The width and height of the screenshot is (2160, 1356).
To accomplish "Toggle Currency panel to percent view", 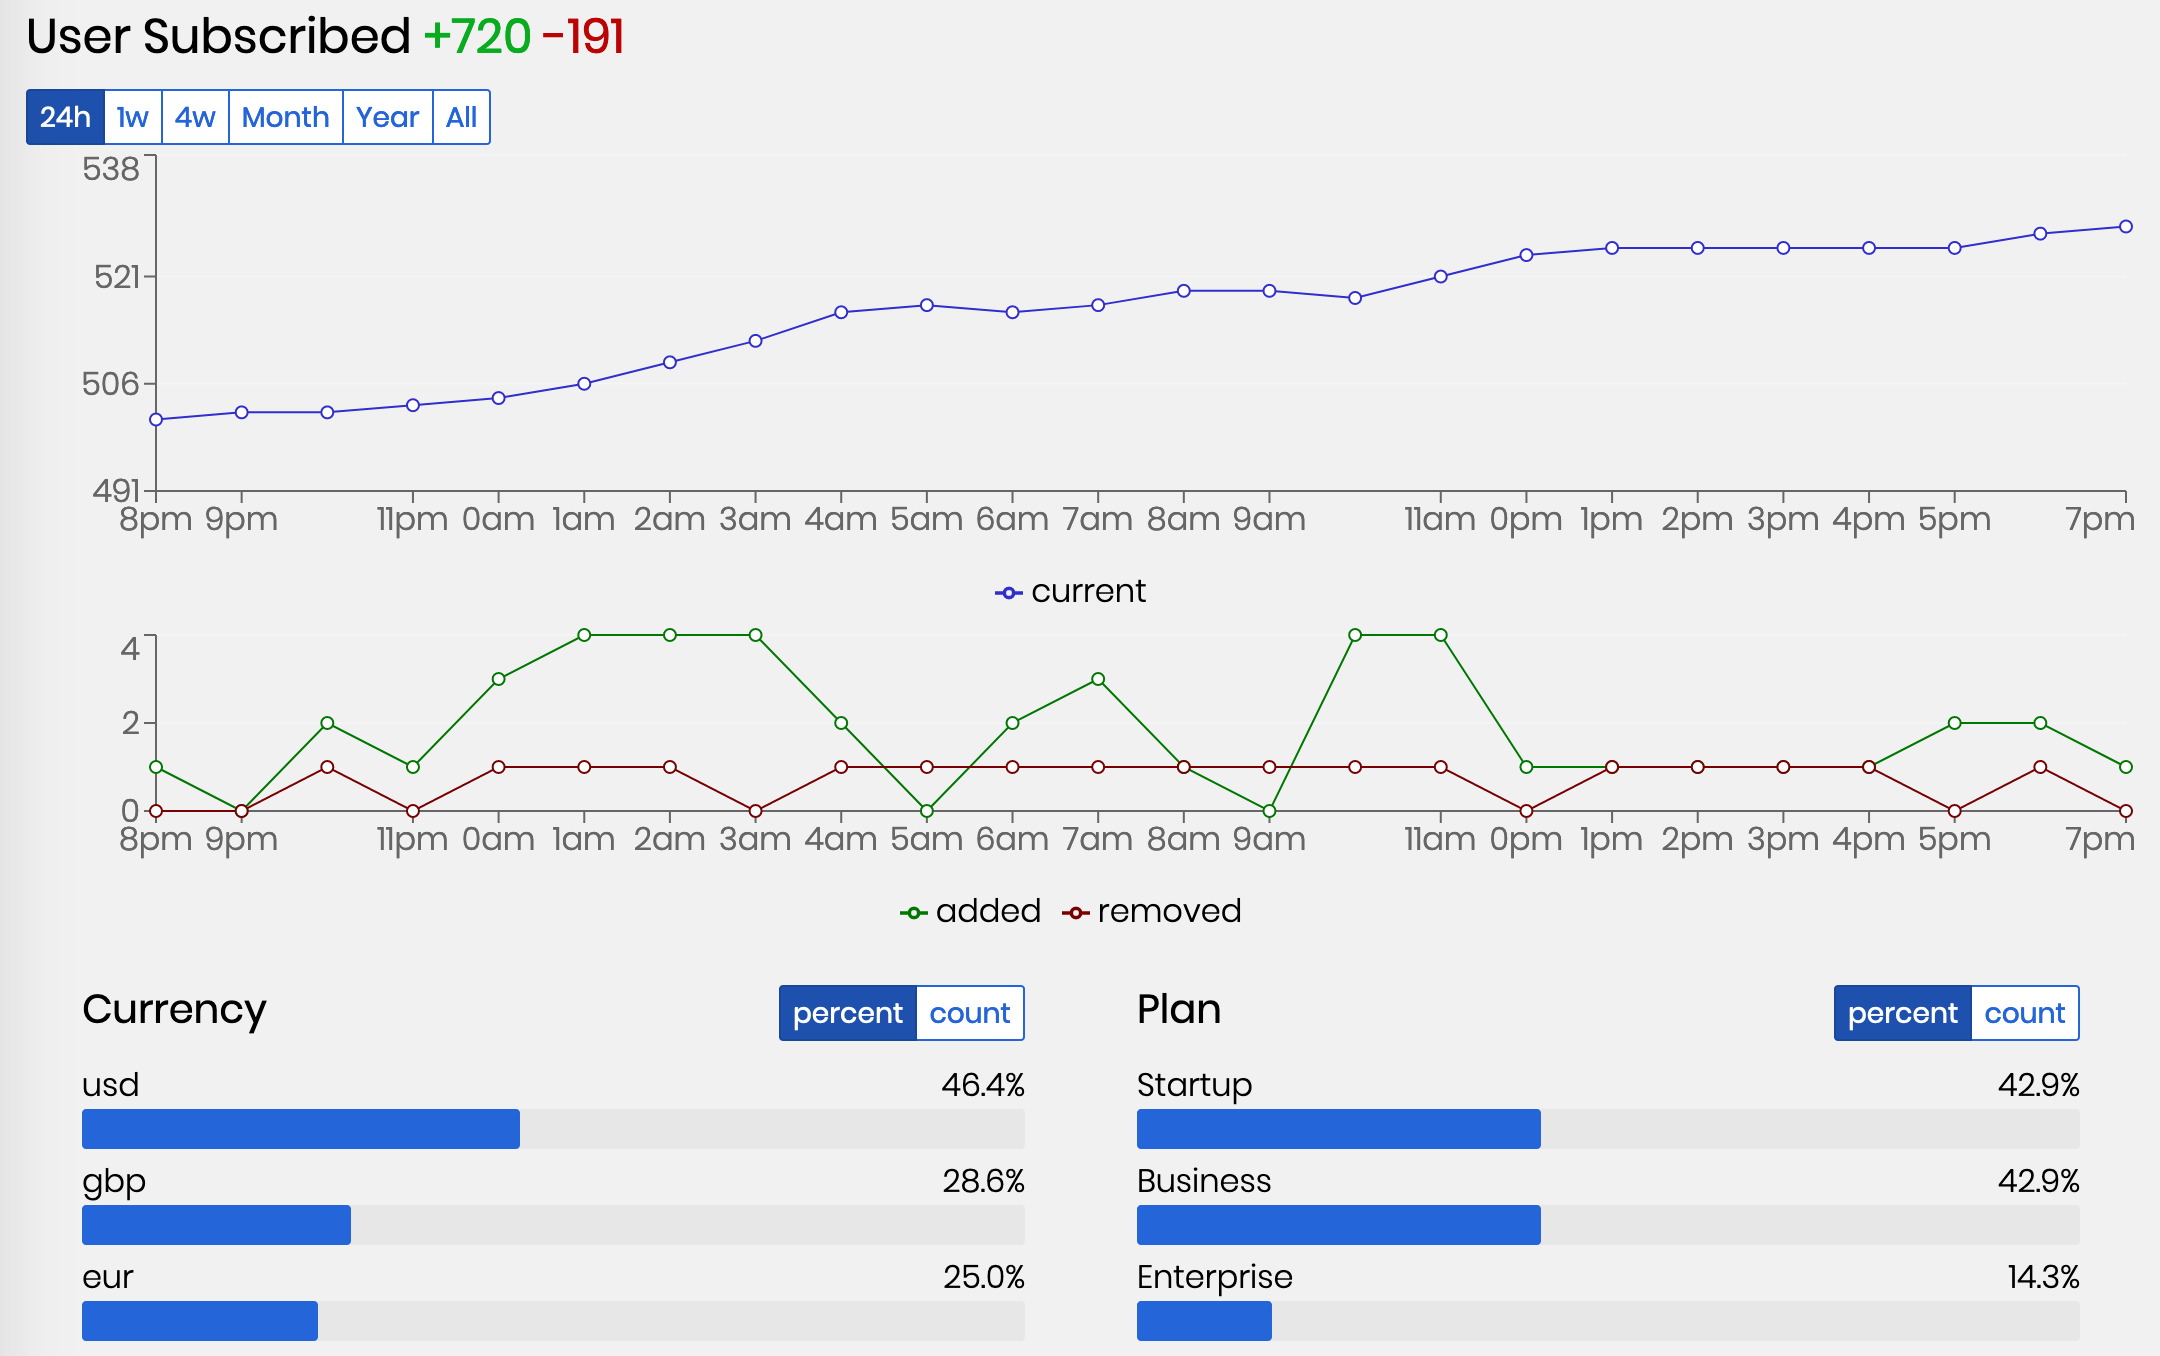I will click(x=847, y=1013).
